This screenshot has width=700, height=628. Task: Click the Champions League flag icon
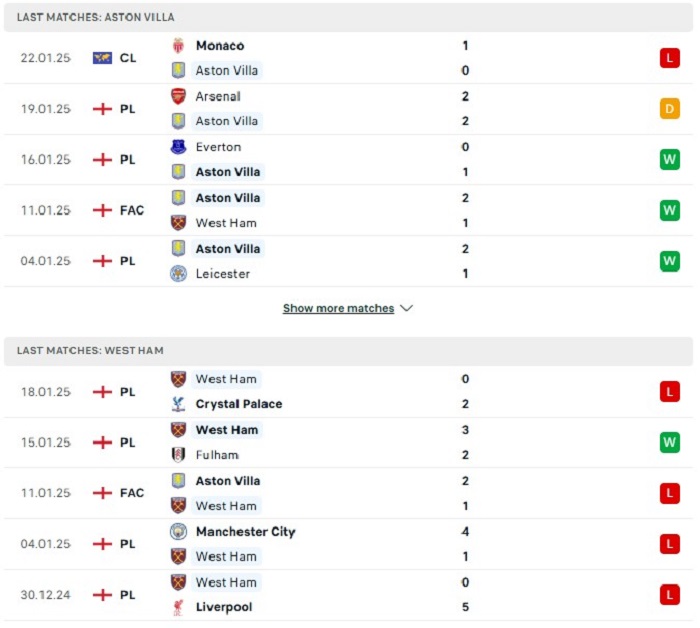[102, 58]
